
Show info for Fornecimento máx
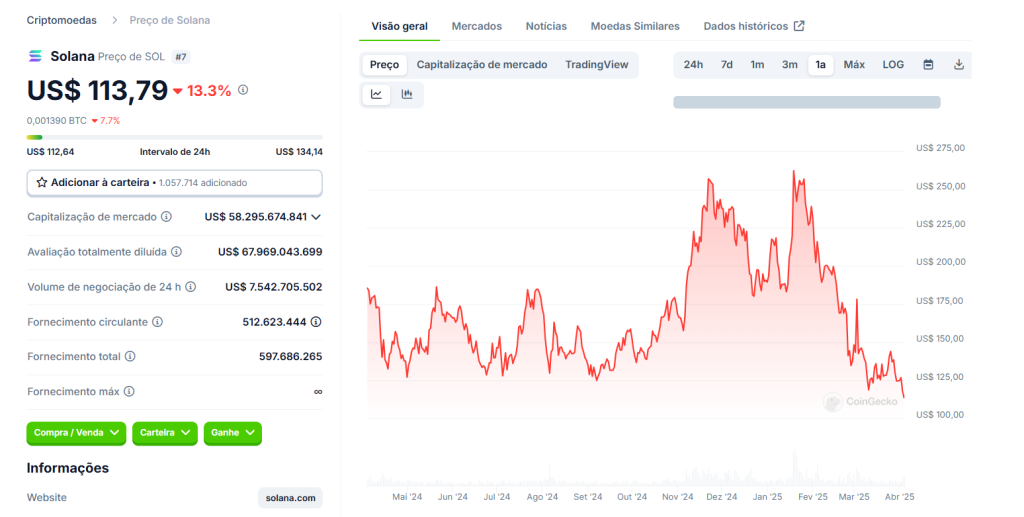(x=129, y=392)
